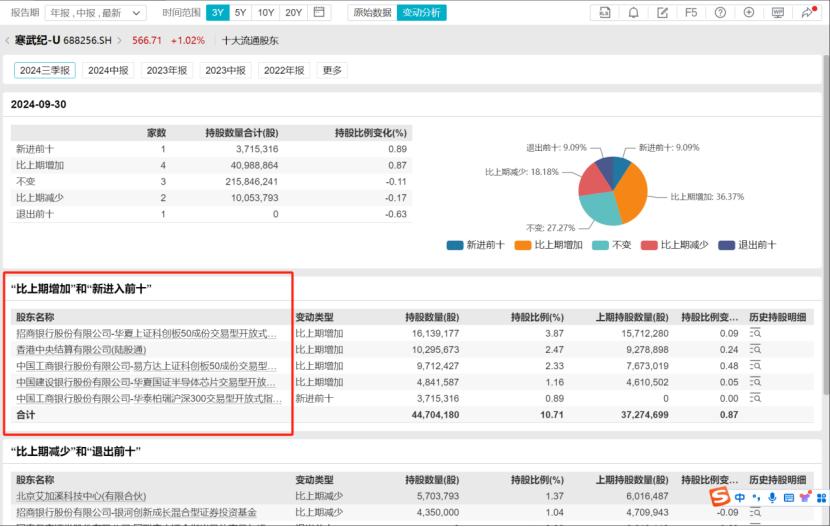Select the 2024中报 tab
830x527 pixels.
click(x=108, y=70)
